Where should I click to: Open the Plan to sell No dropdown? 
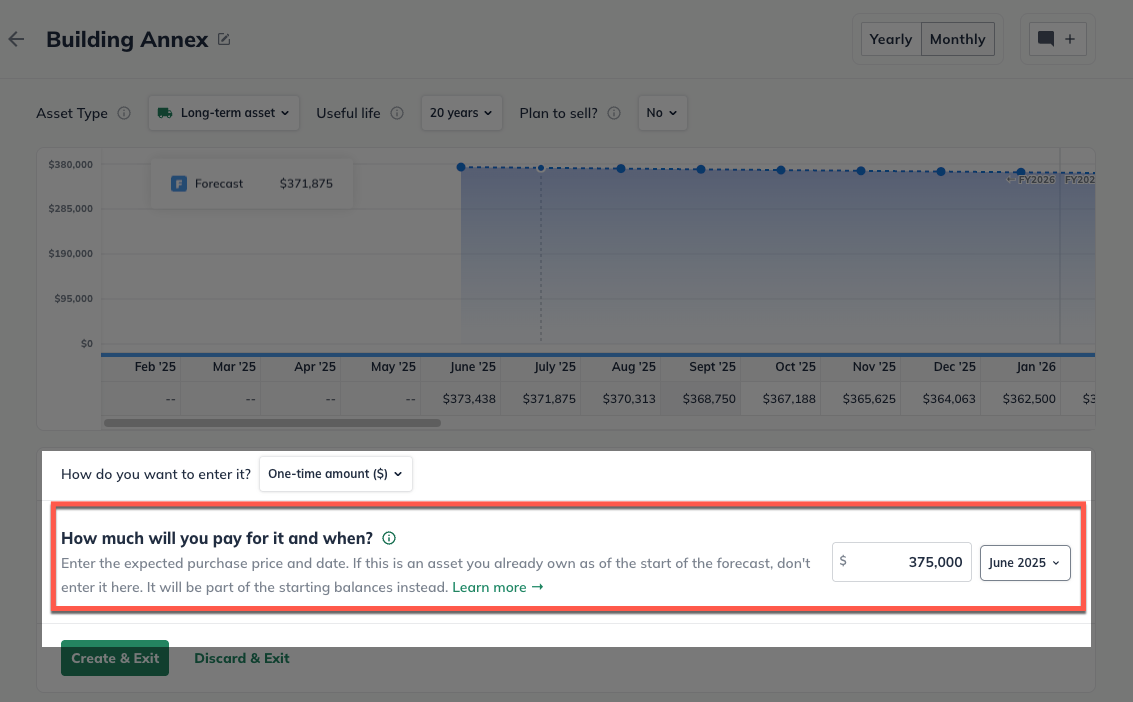[662, 113]
